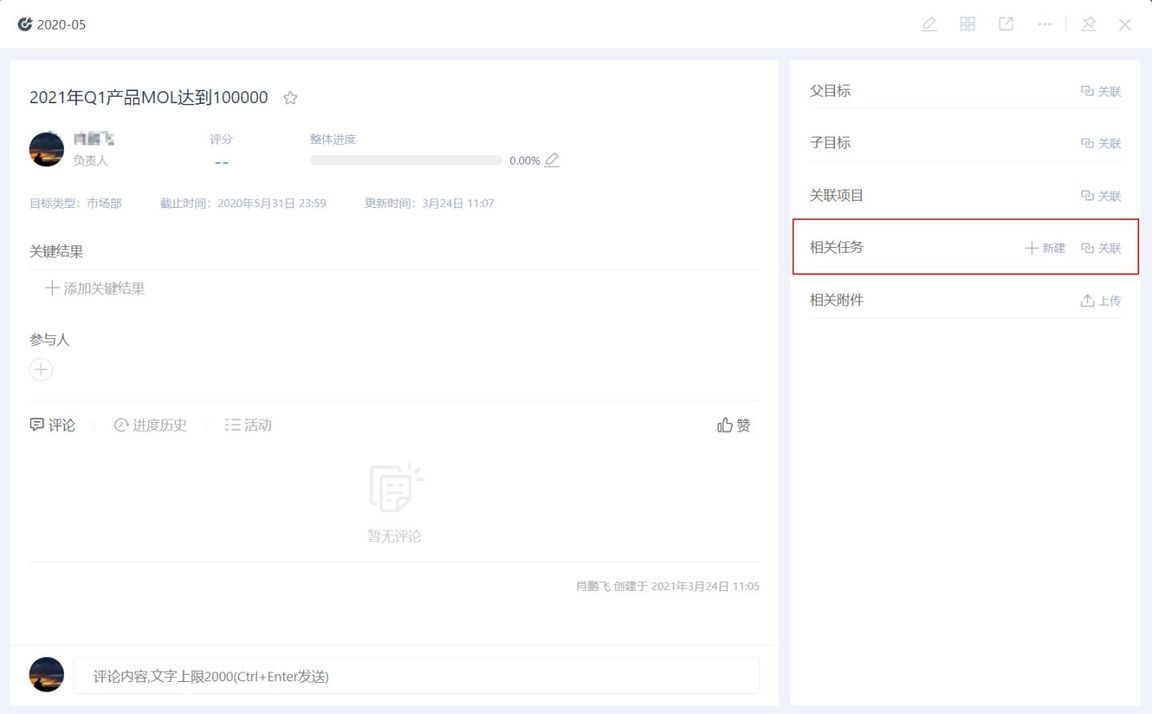The width and height of the screenshot is (1152, 714).
Task: Link a parent goal via 关联
Action: coord(1101,91)
